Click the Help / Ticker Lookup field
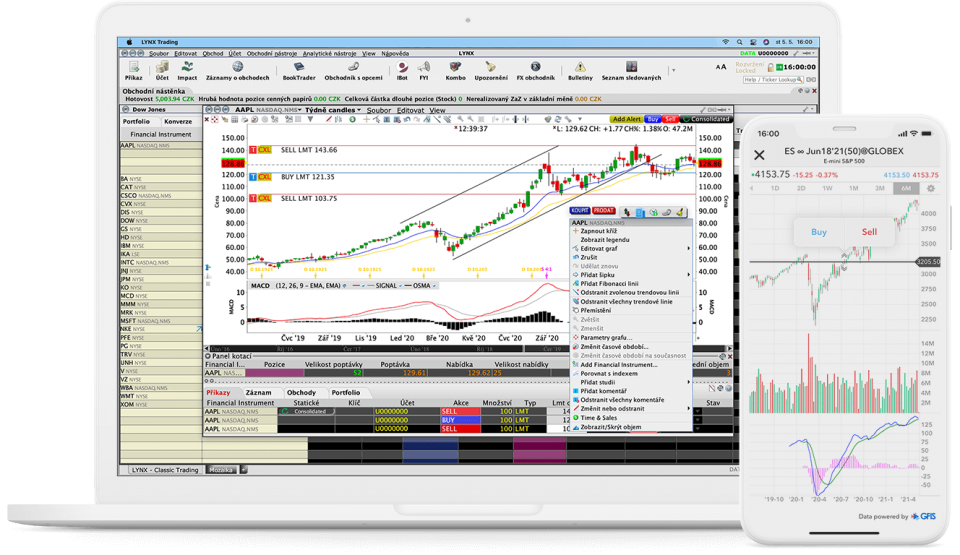 [x=773, y=80]
